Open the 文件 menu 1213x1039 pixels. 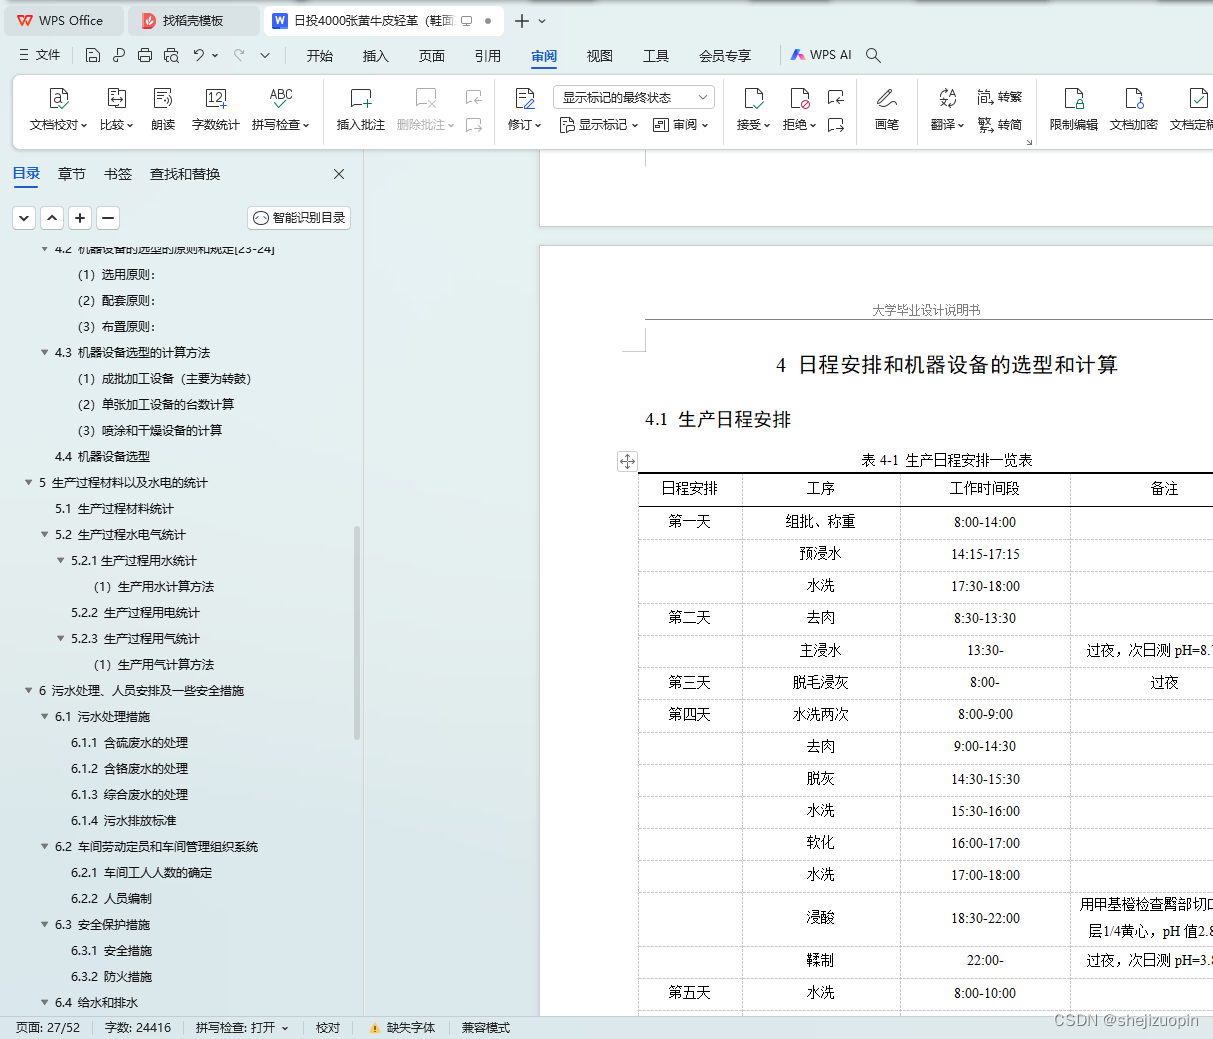tap(39, 55)
